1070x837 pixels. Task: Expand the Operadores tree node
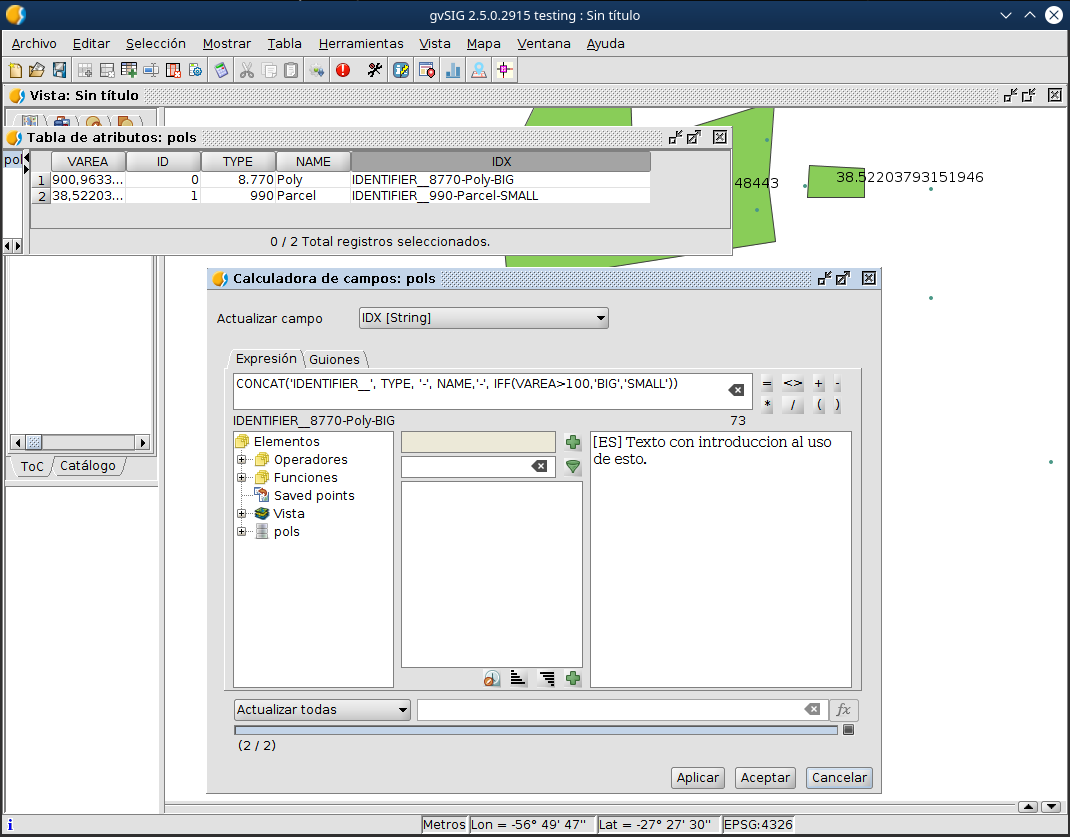[x=242, y=460]
